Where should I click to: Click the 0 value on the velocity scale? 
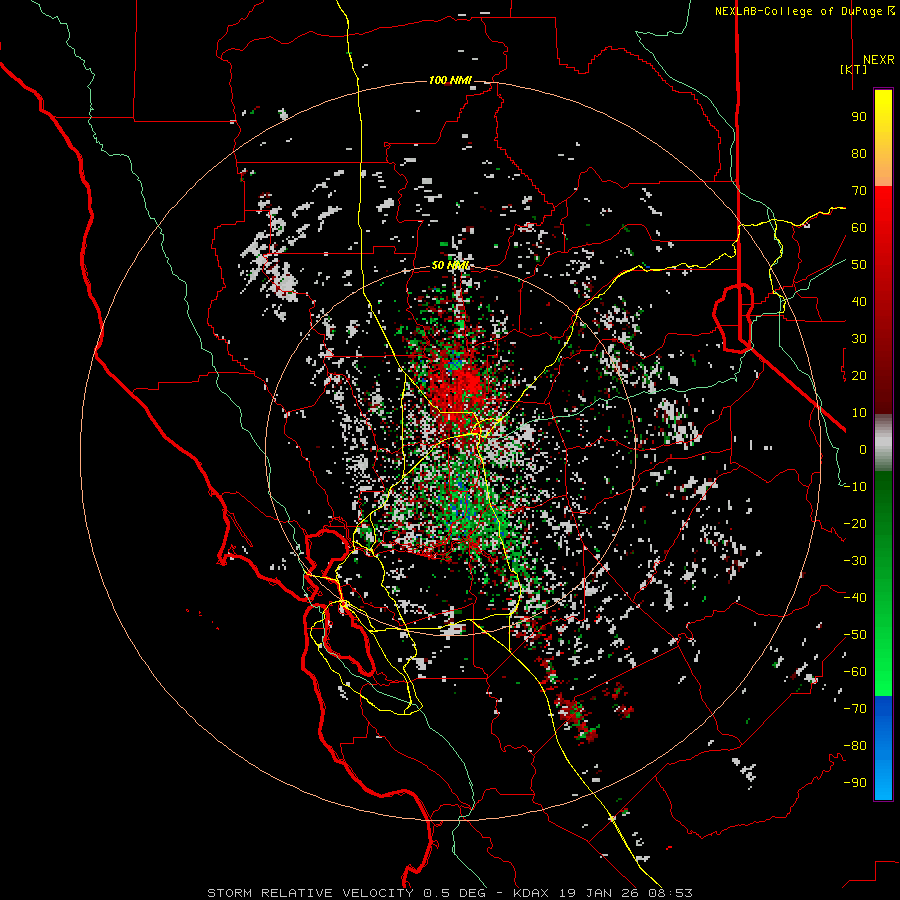[863, 450]
